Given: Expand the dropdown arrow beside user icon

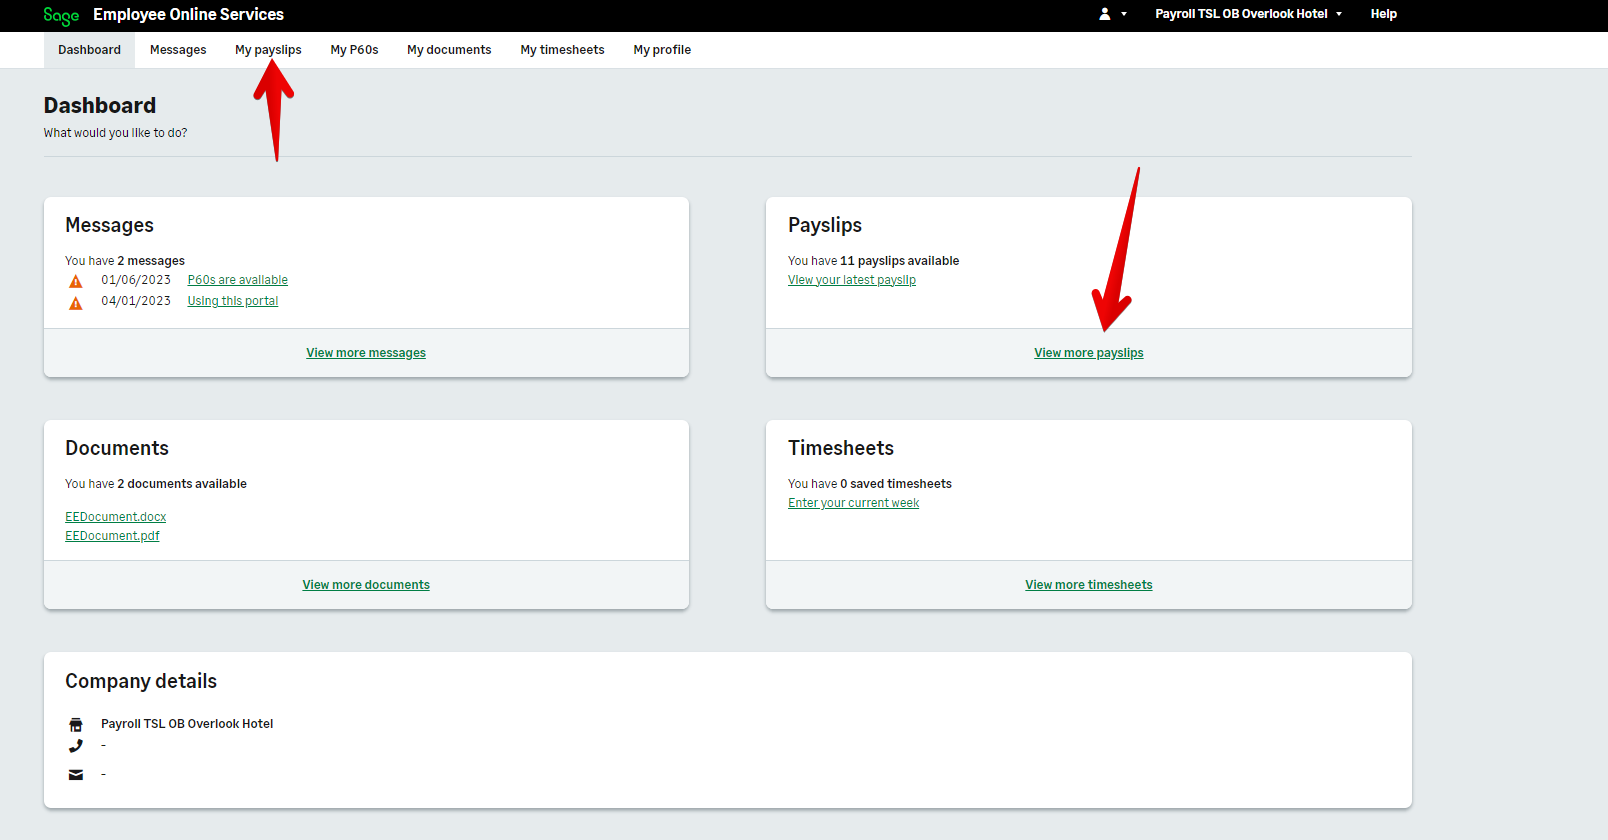Looking at the screenshot, I should click(1124, 14).
